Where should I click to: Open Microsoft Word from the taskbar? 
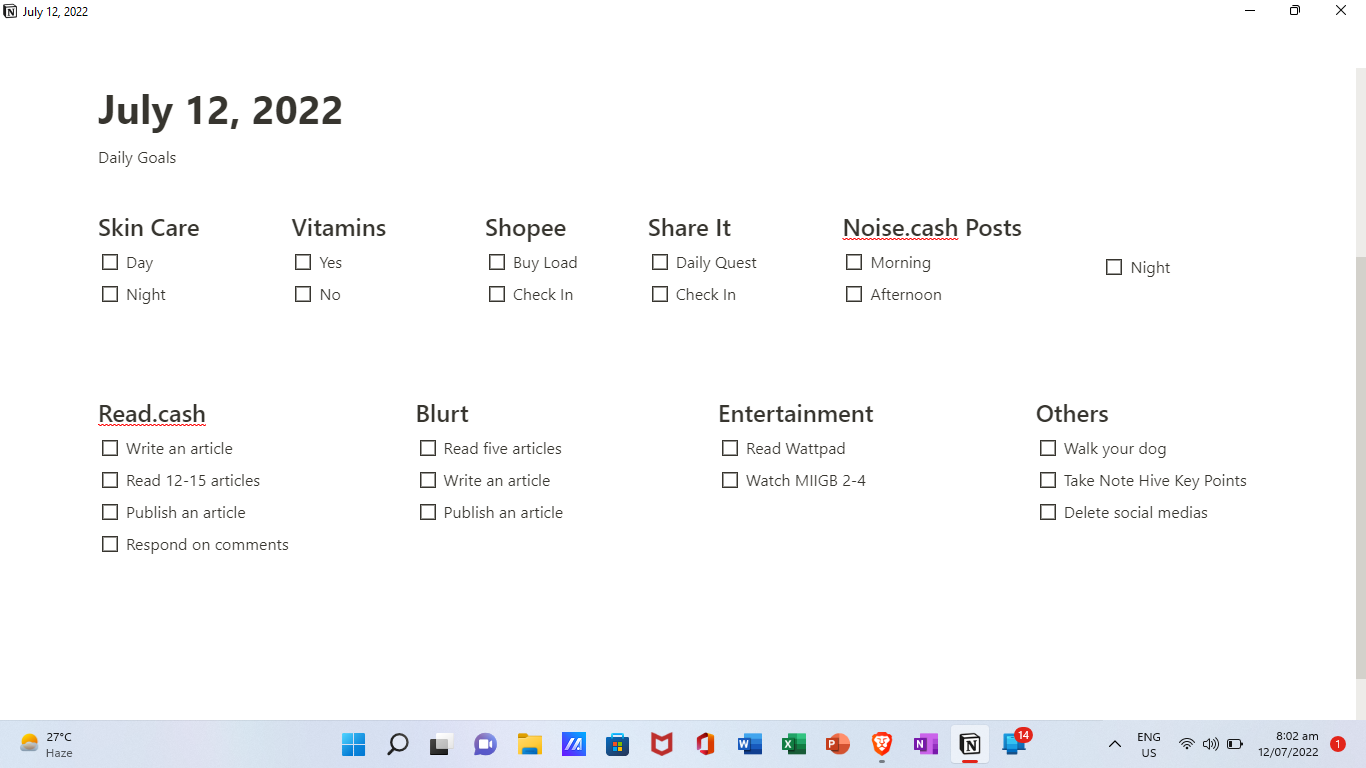[x=749, y=744]
